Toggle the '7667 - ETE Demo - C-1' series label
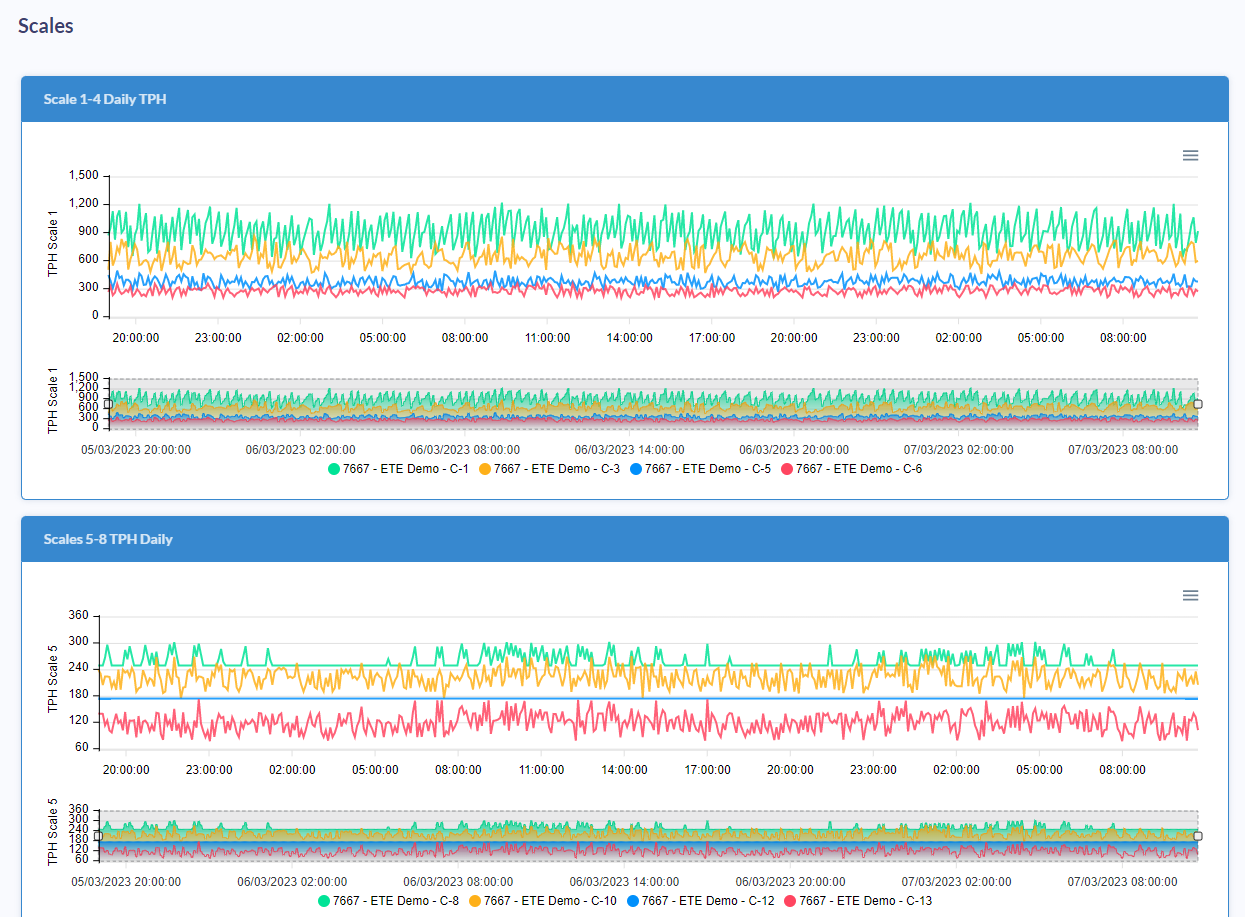1245x917 pixels. coord(406,469)
